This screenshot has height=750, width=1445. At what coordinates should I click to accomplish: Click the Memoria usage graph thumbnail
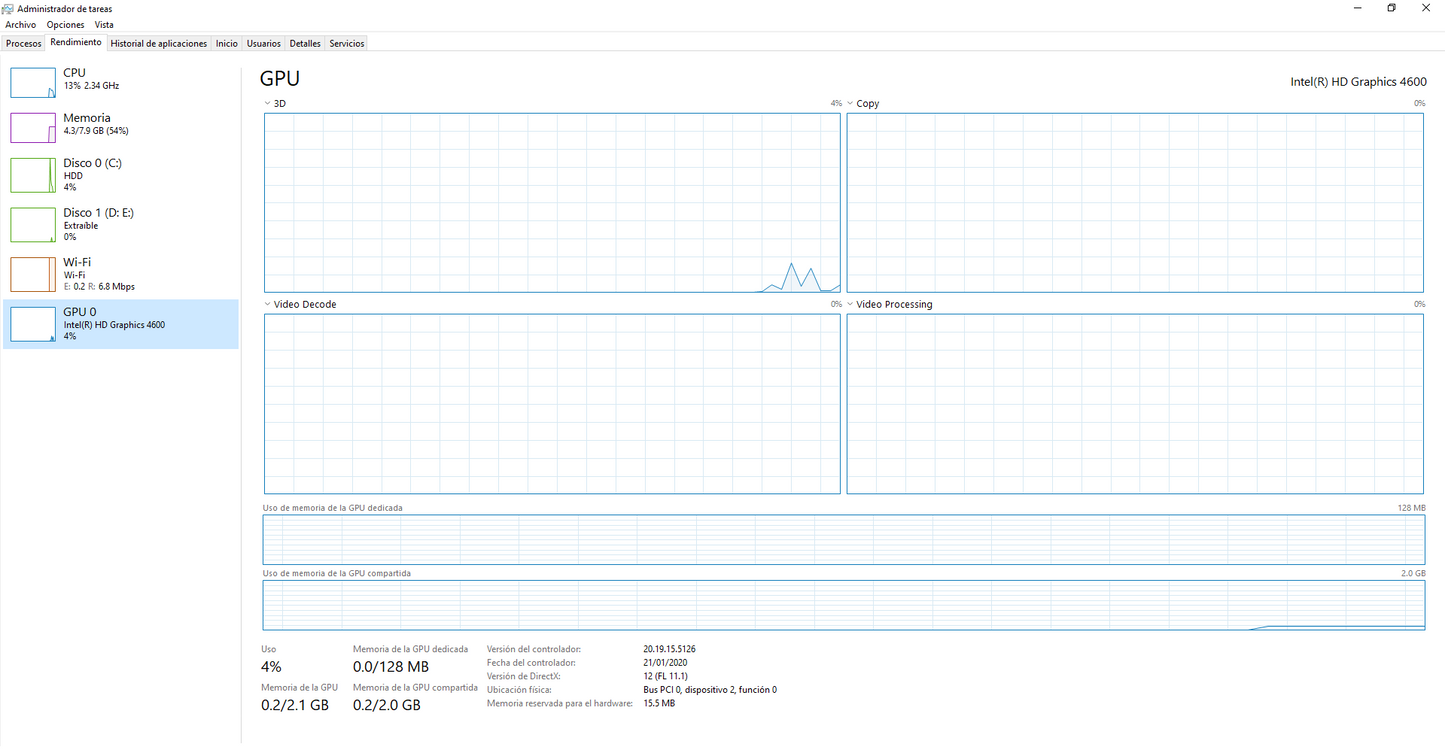point(33,128)
